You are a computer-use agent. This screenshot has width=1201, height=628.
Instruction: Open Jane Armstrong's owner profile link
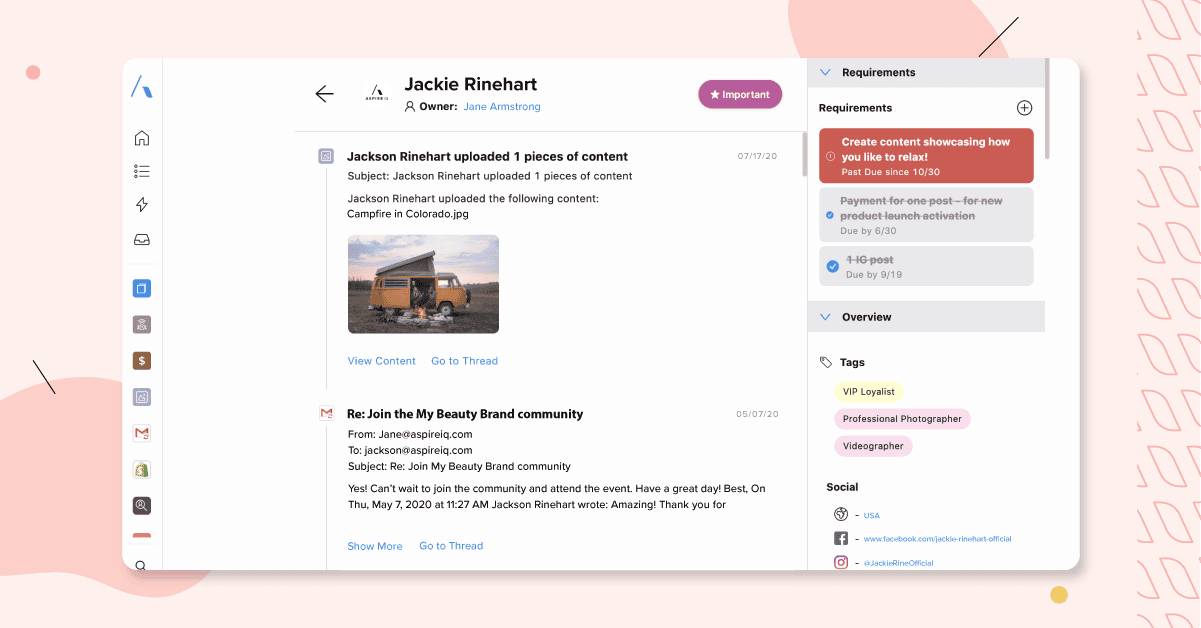click(502, 106)
